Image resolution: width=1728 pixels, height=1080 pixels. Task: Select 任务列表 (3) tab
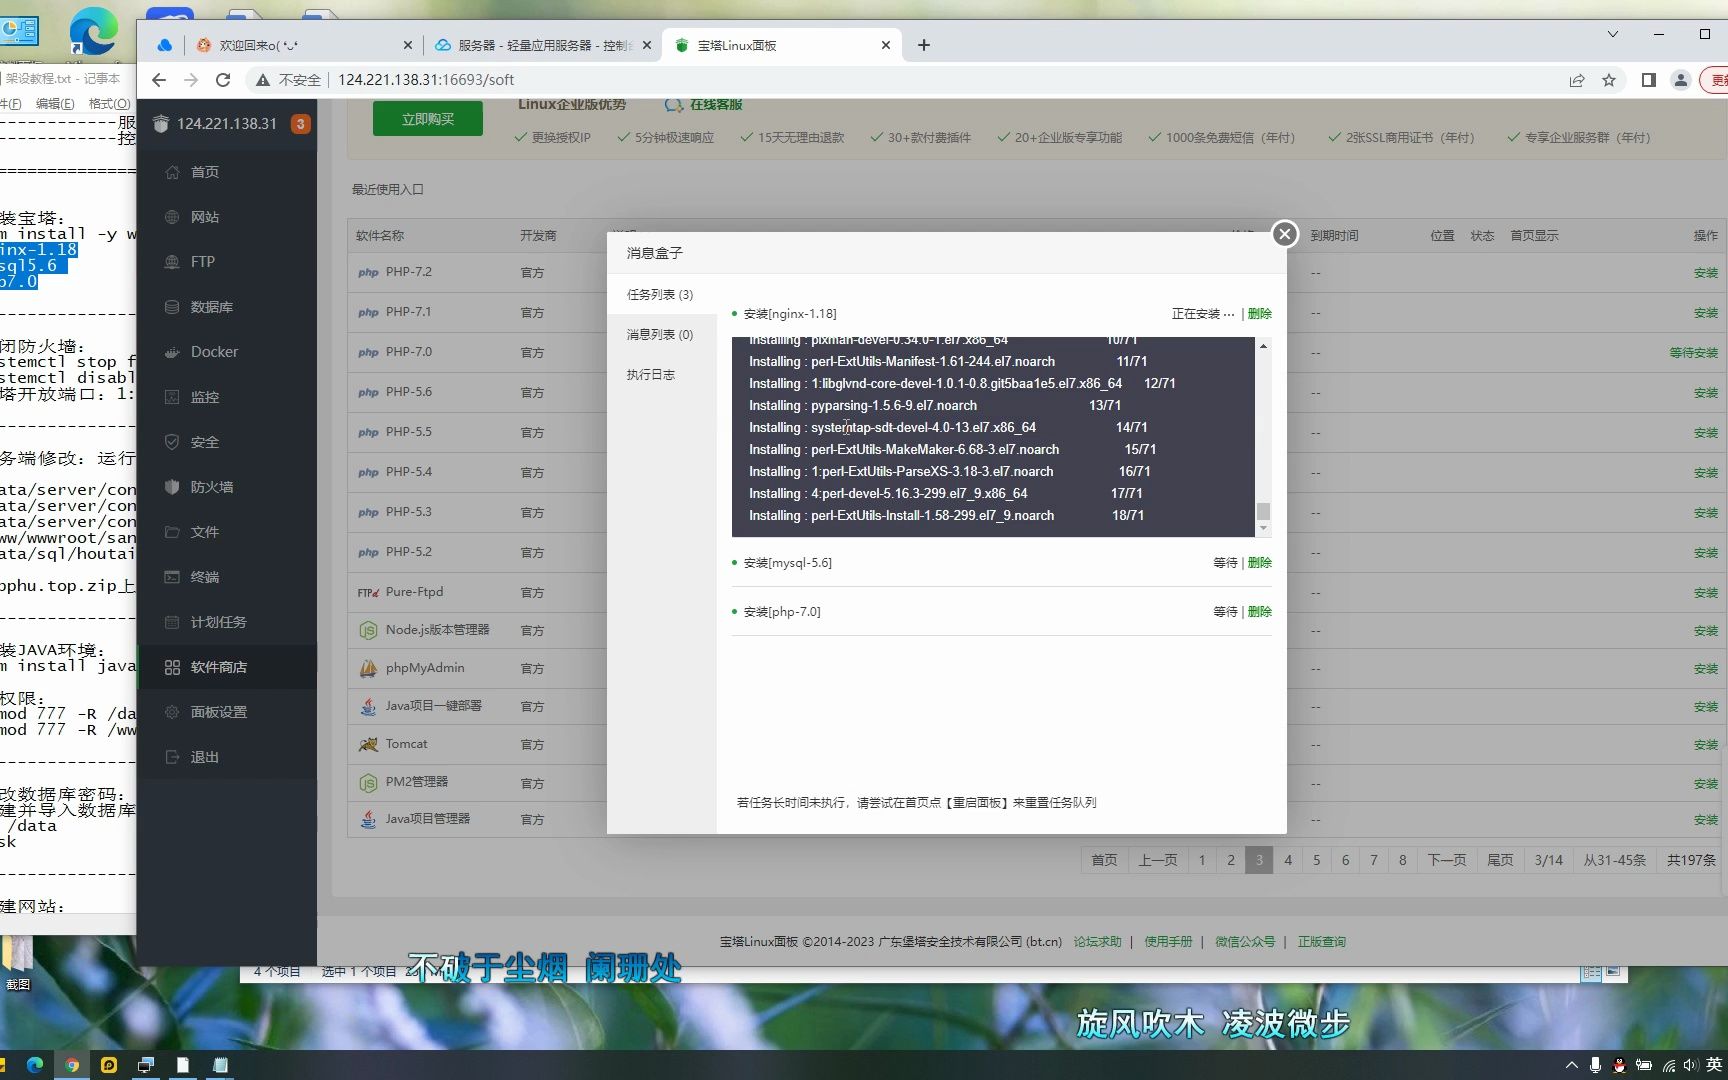click(661, 294)
